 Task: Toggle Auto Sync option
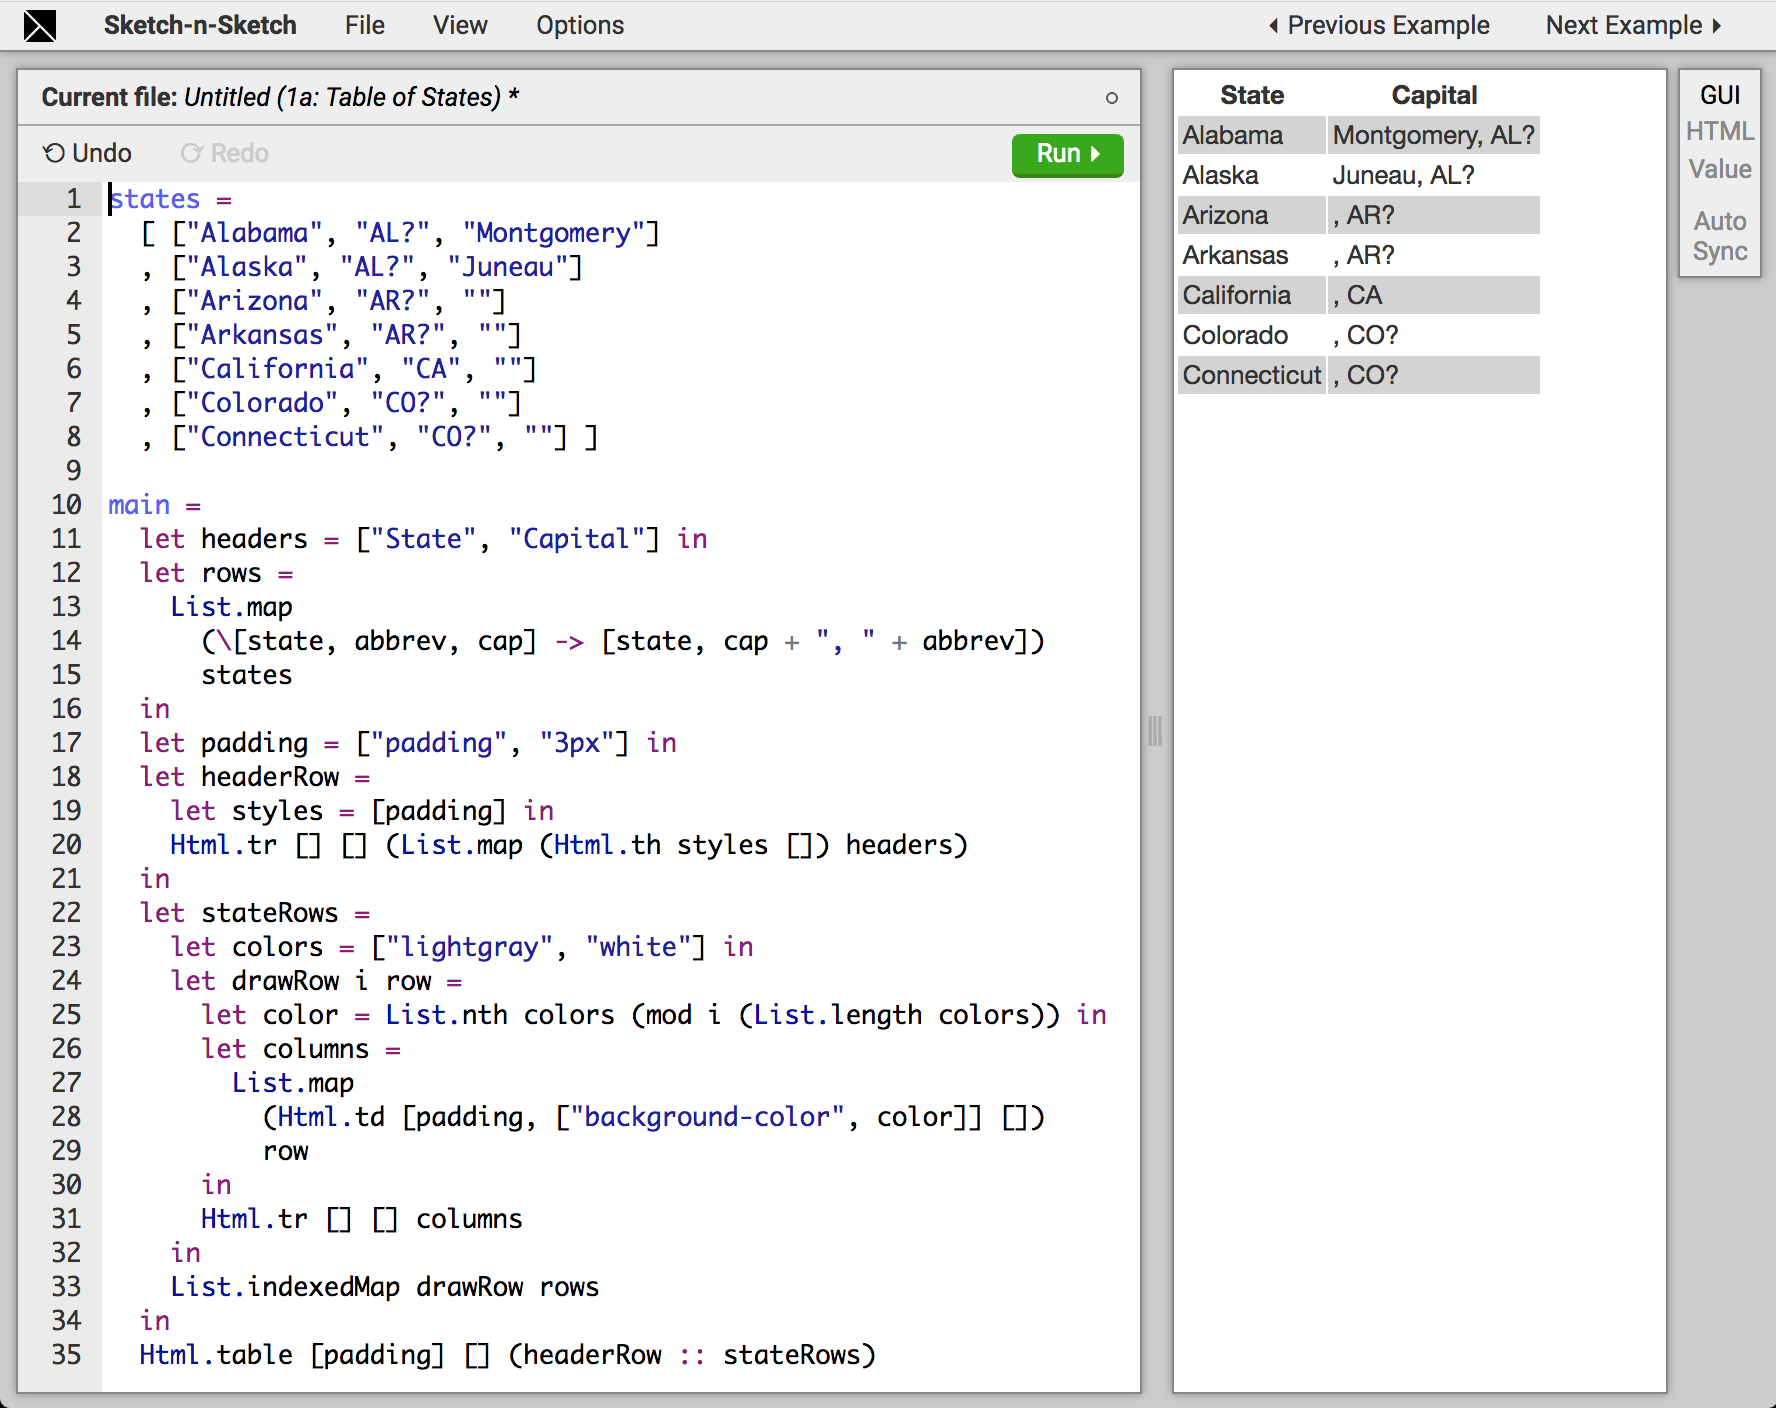(1720, 236)
